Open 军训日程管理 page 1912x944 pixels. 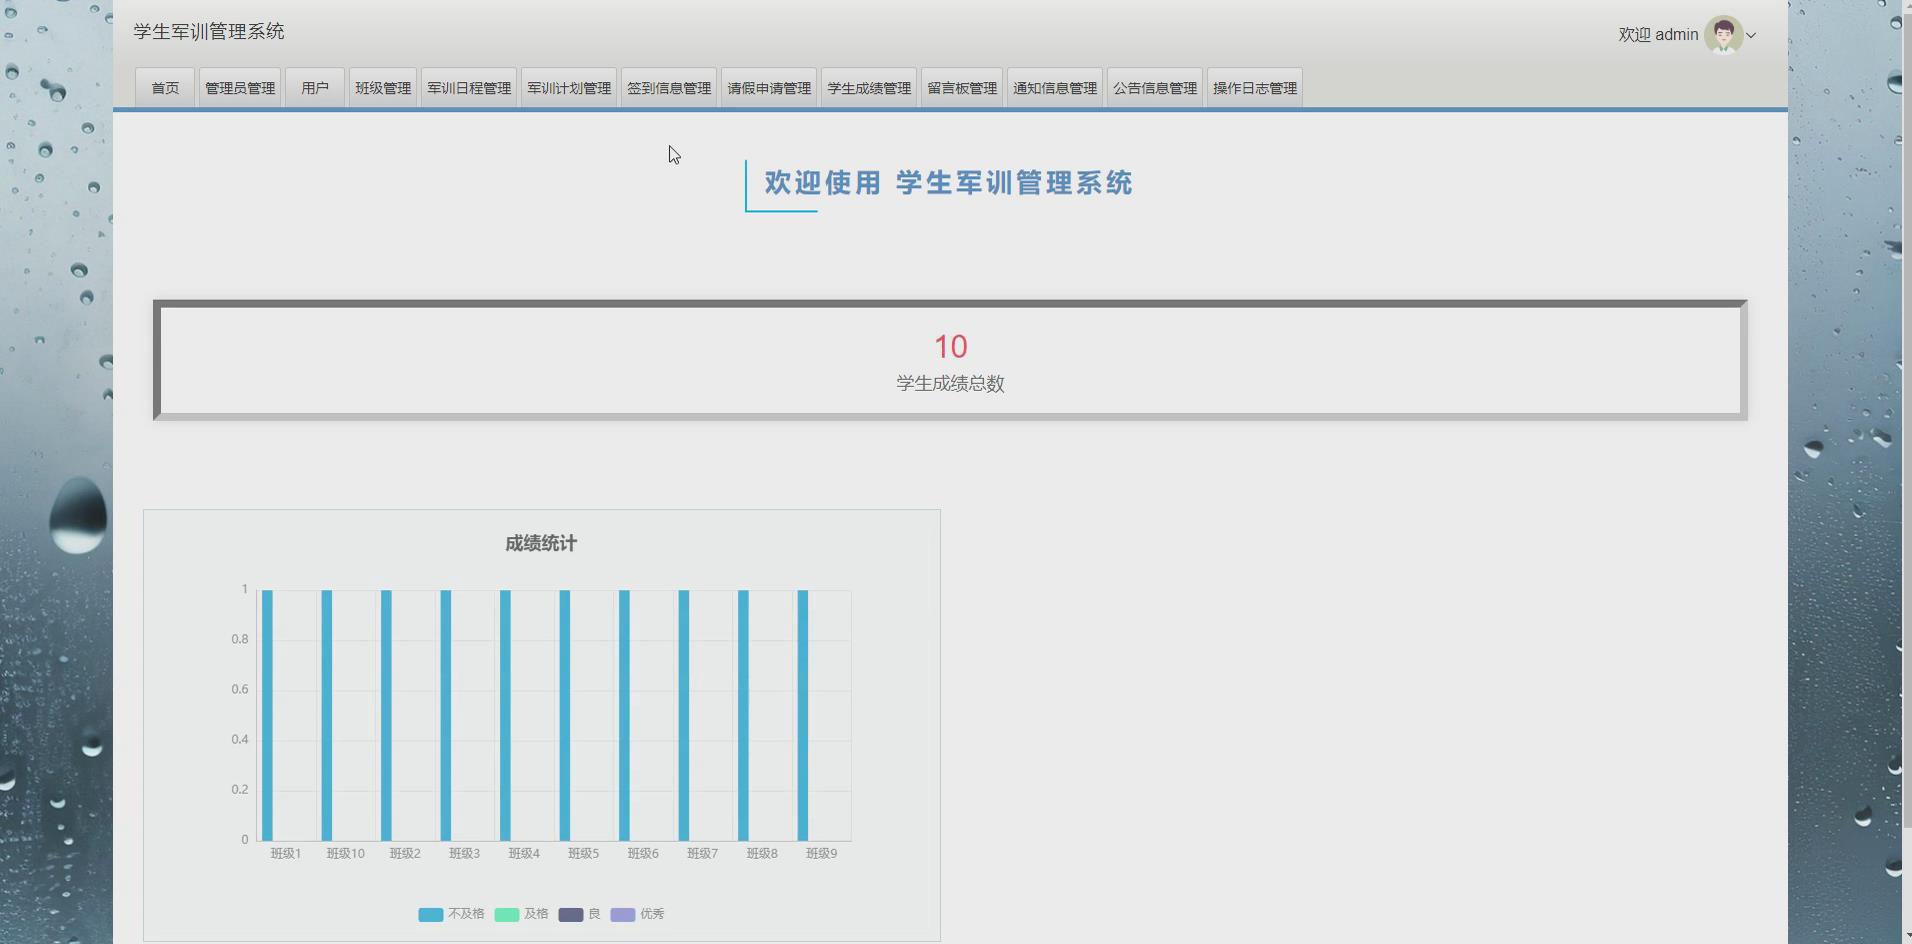point(468,87)
